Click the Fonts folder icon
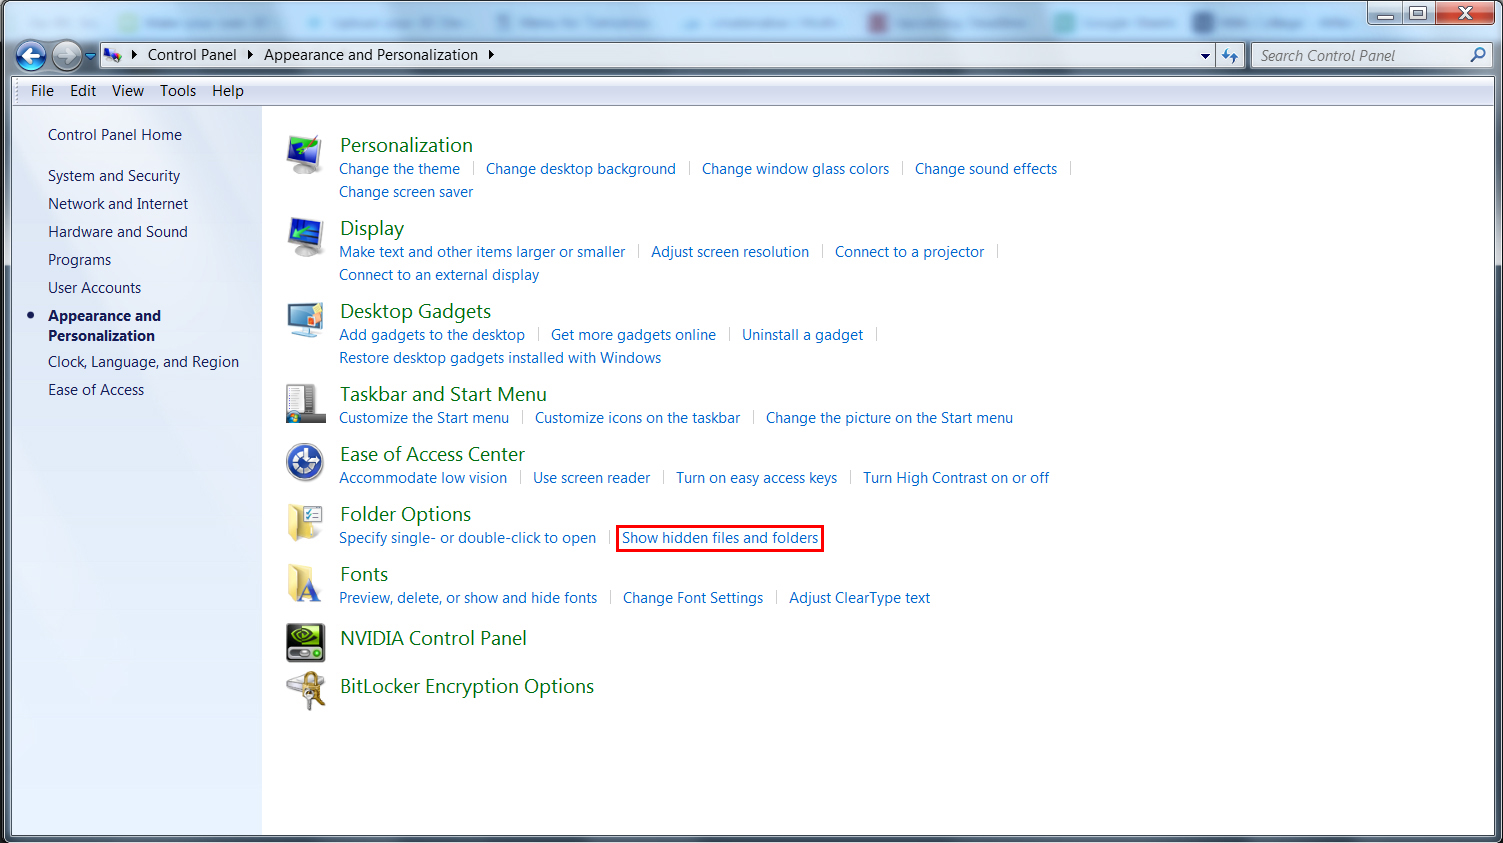Screen dimensions: 1503x843 click(x=305, y=583)
